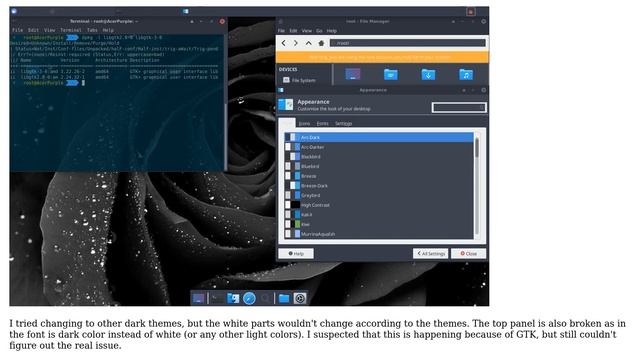The width and height of the screenshot is (640, 360).
Task: Switch to Icons tab in Appearance
Action: (x=304, y=123)
